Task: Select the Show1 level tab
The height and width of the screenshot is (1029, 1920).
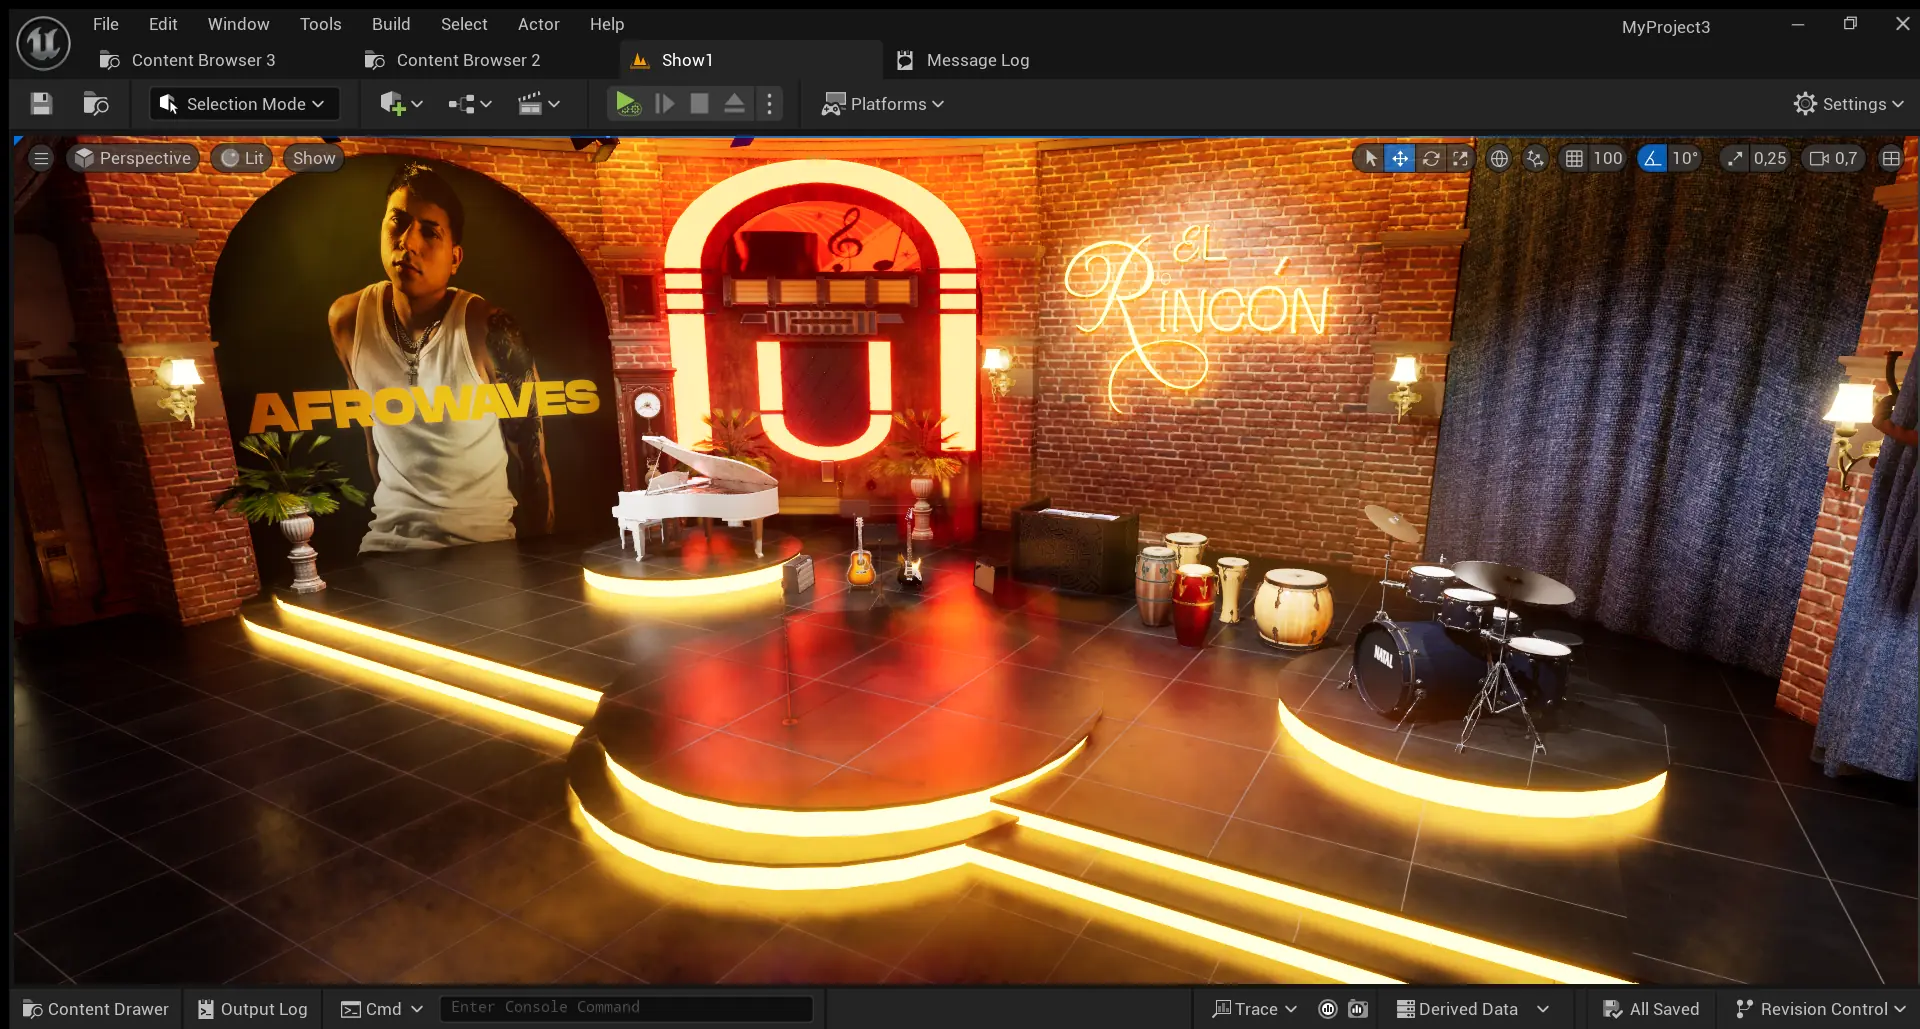Action: (751, 60)
